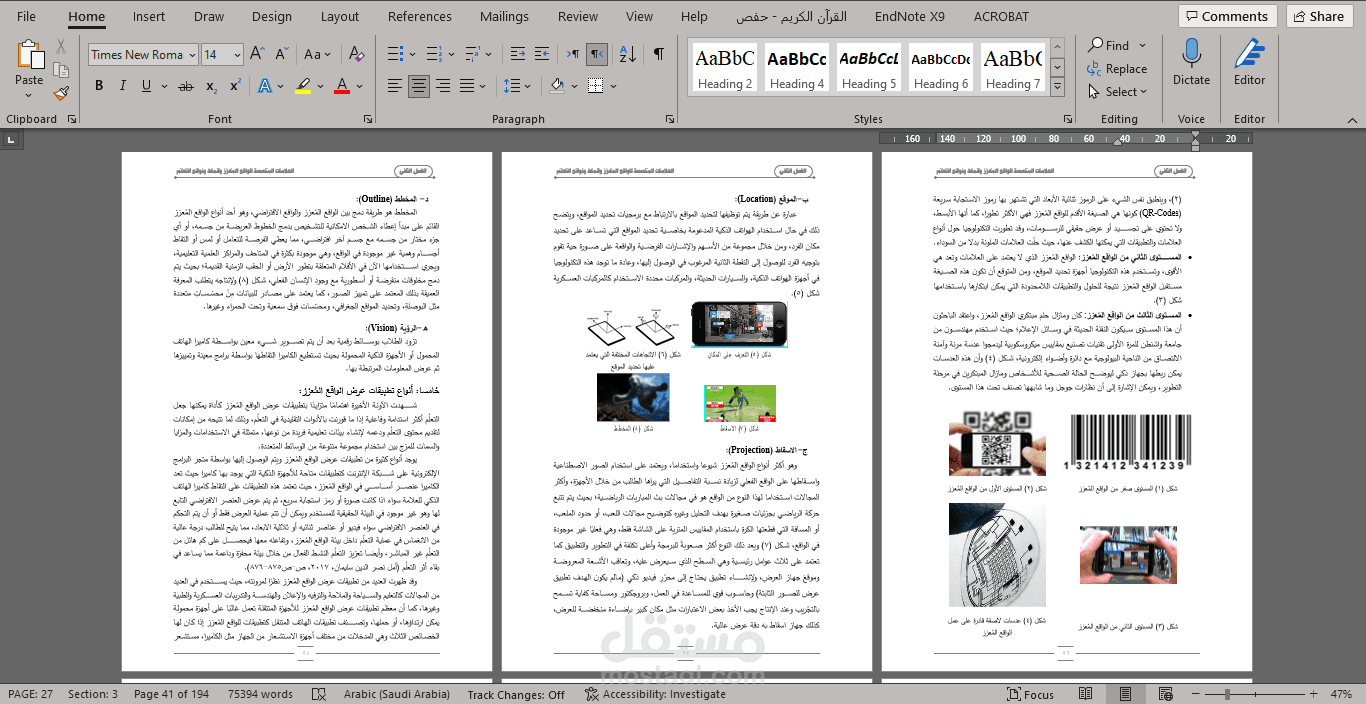Align text right
Image resolution: width=1366 pixels, height=704 pixels.
[441, 86]
